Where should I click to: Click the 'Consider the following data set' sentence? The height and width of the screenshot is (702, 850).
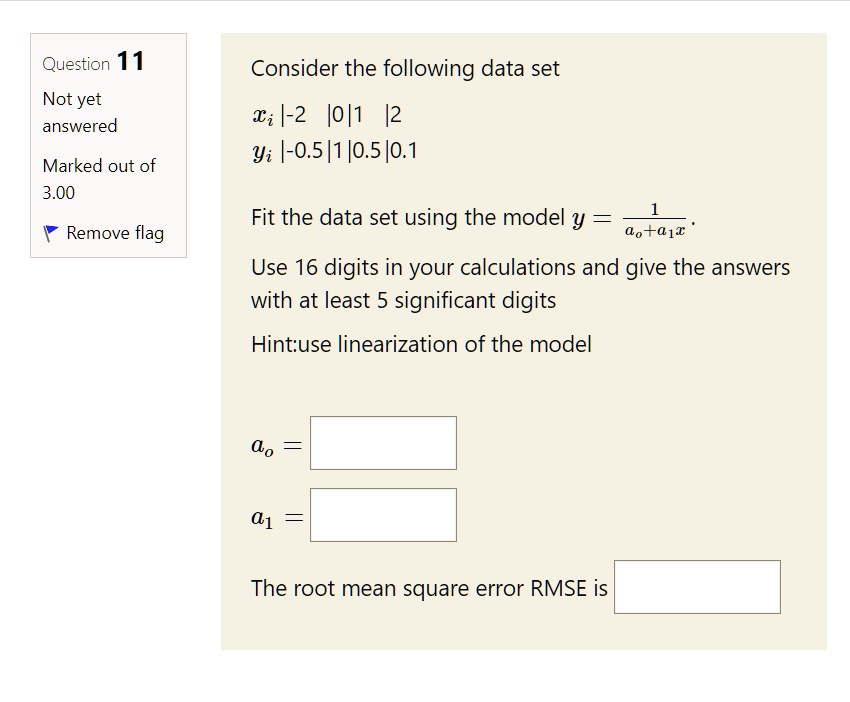[x=405, y=69]
